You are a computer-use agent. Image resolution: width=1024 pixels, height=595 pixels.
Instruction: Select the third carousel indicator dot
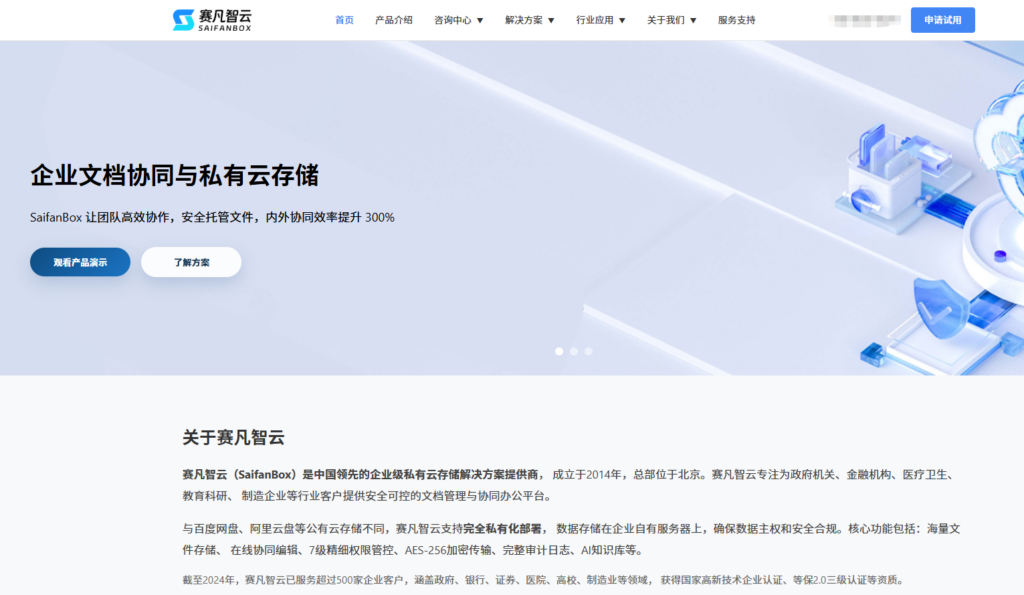click(x=588, y=351)
